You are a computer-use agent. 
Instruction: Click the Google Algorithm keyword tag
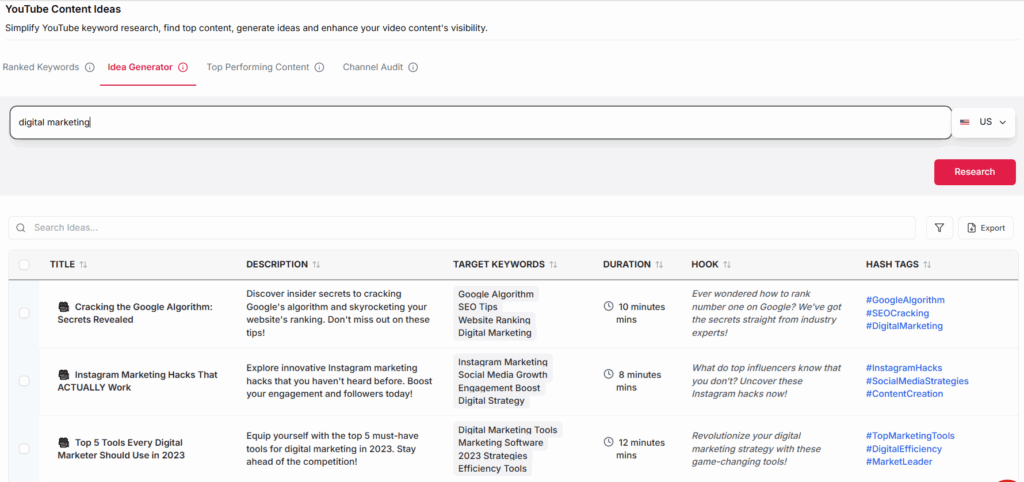tap(496, 294)
